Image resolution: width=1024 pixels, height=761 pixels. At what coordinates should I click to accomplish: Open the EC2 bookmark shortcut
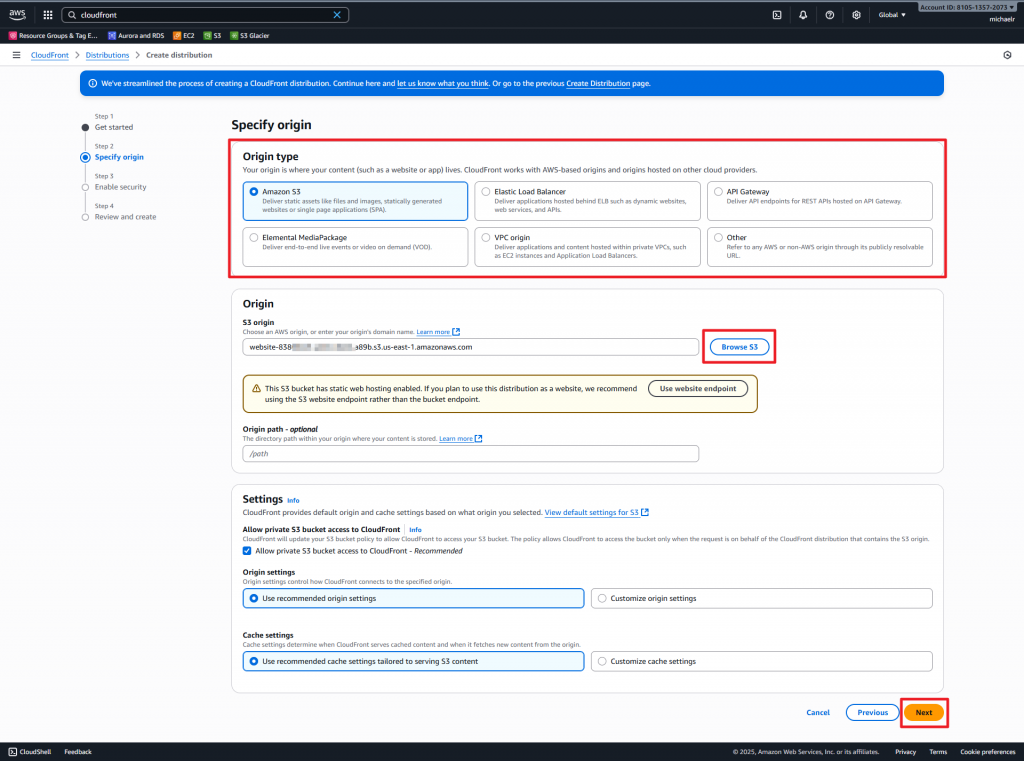184,35
